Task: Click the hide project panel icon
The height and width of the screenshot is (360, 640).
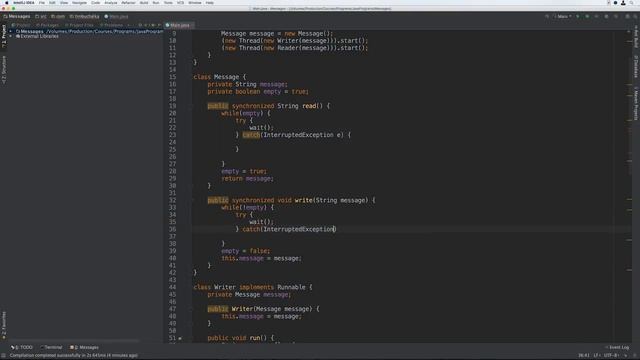Action: [159, 25]
